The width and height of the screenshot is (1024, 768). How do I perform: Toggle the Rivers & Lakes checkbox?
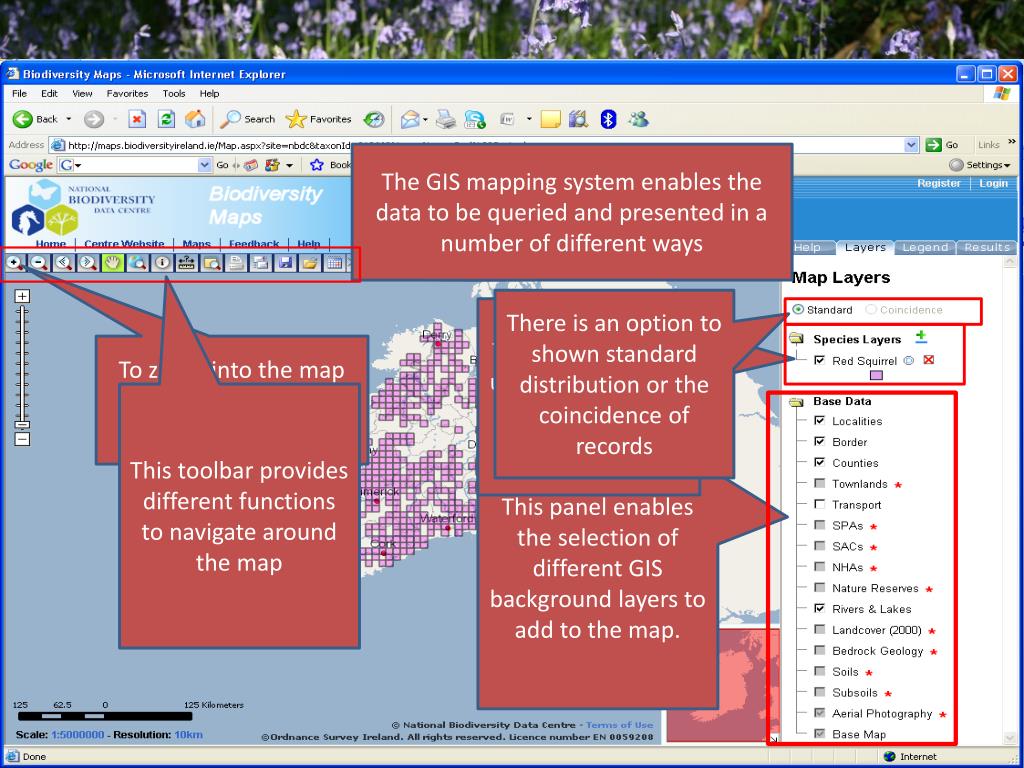(820, 608)
